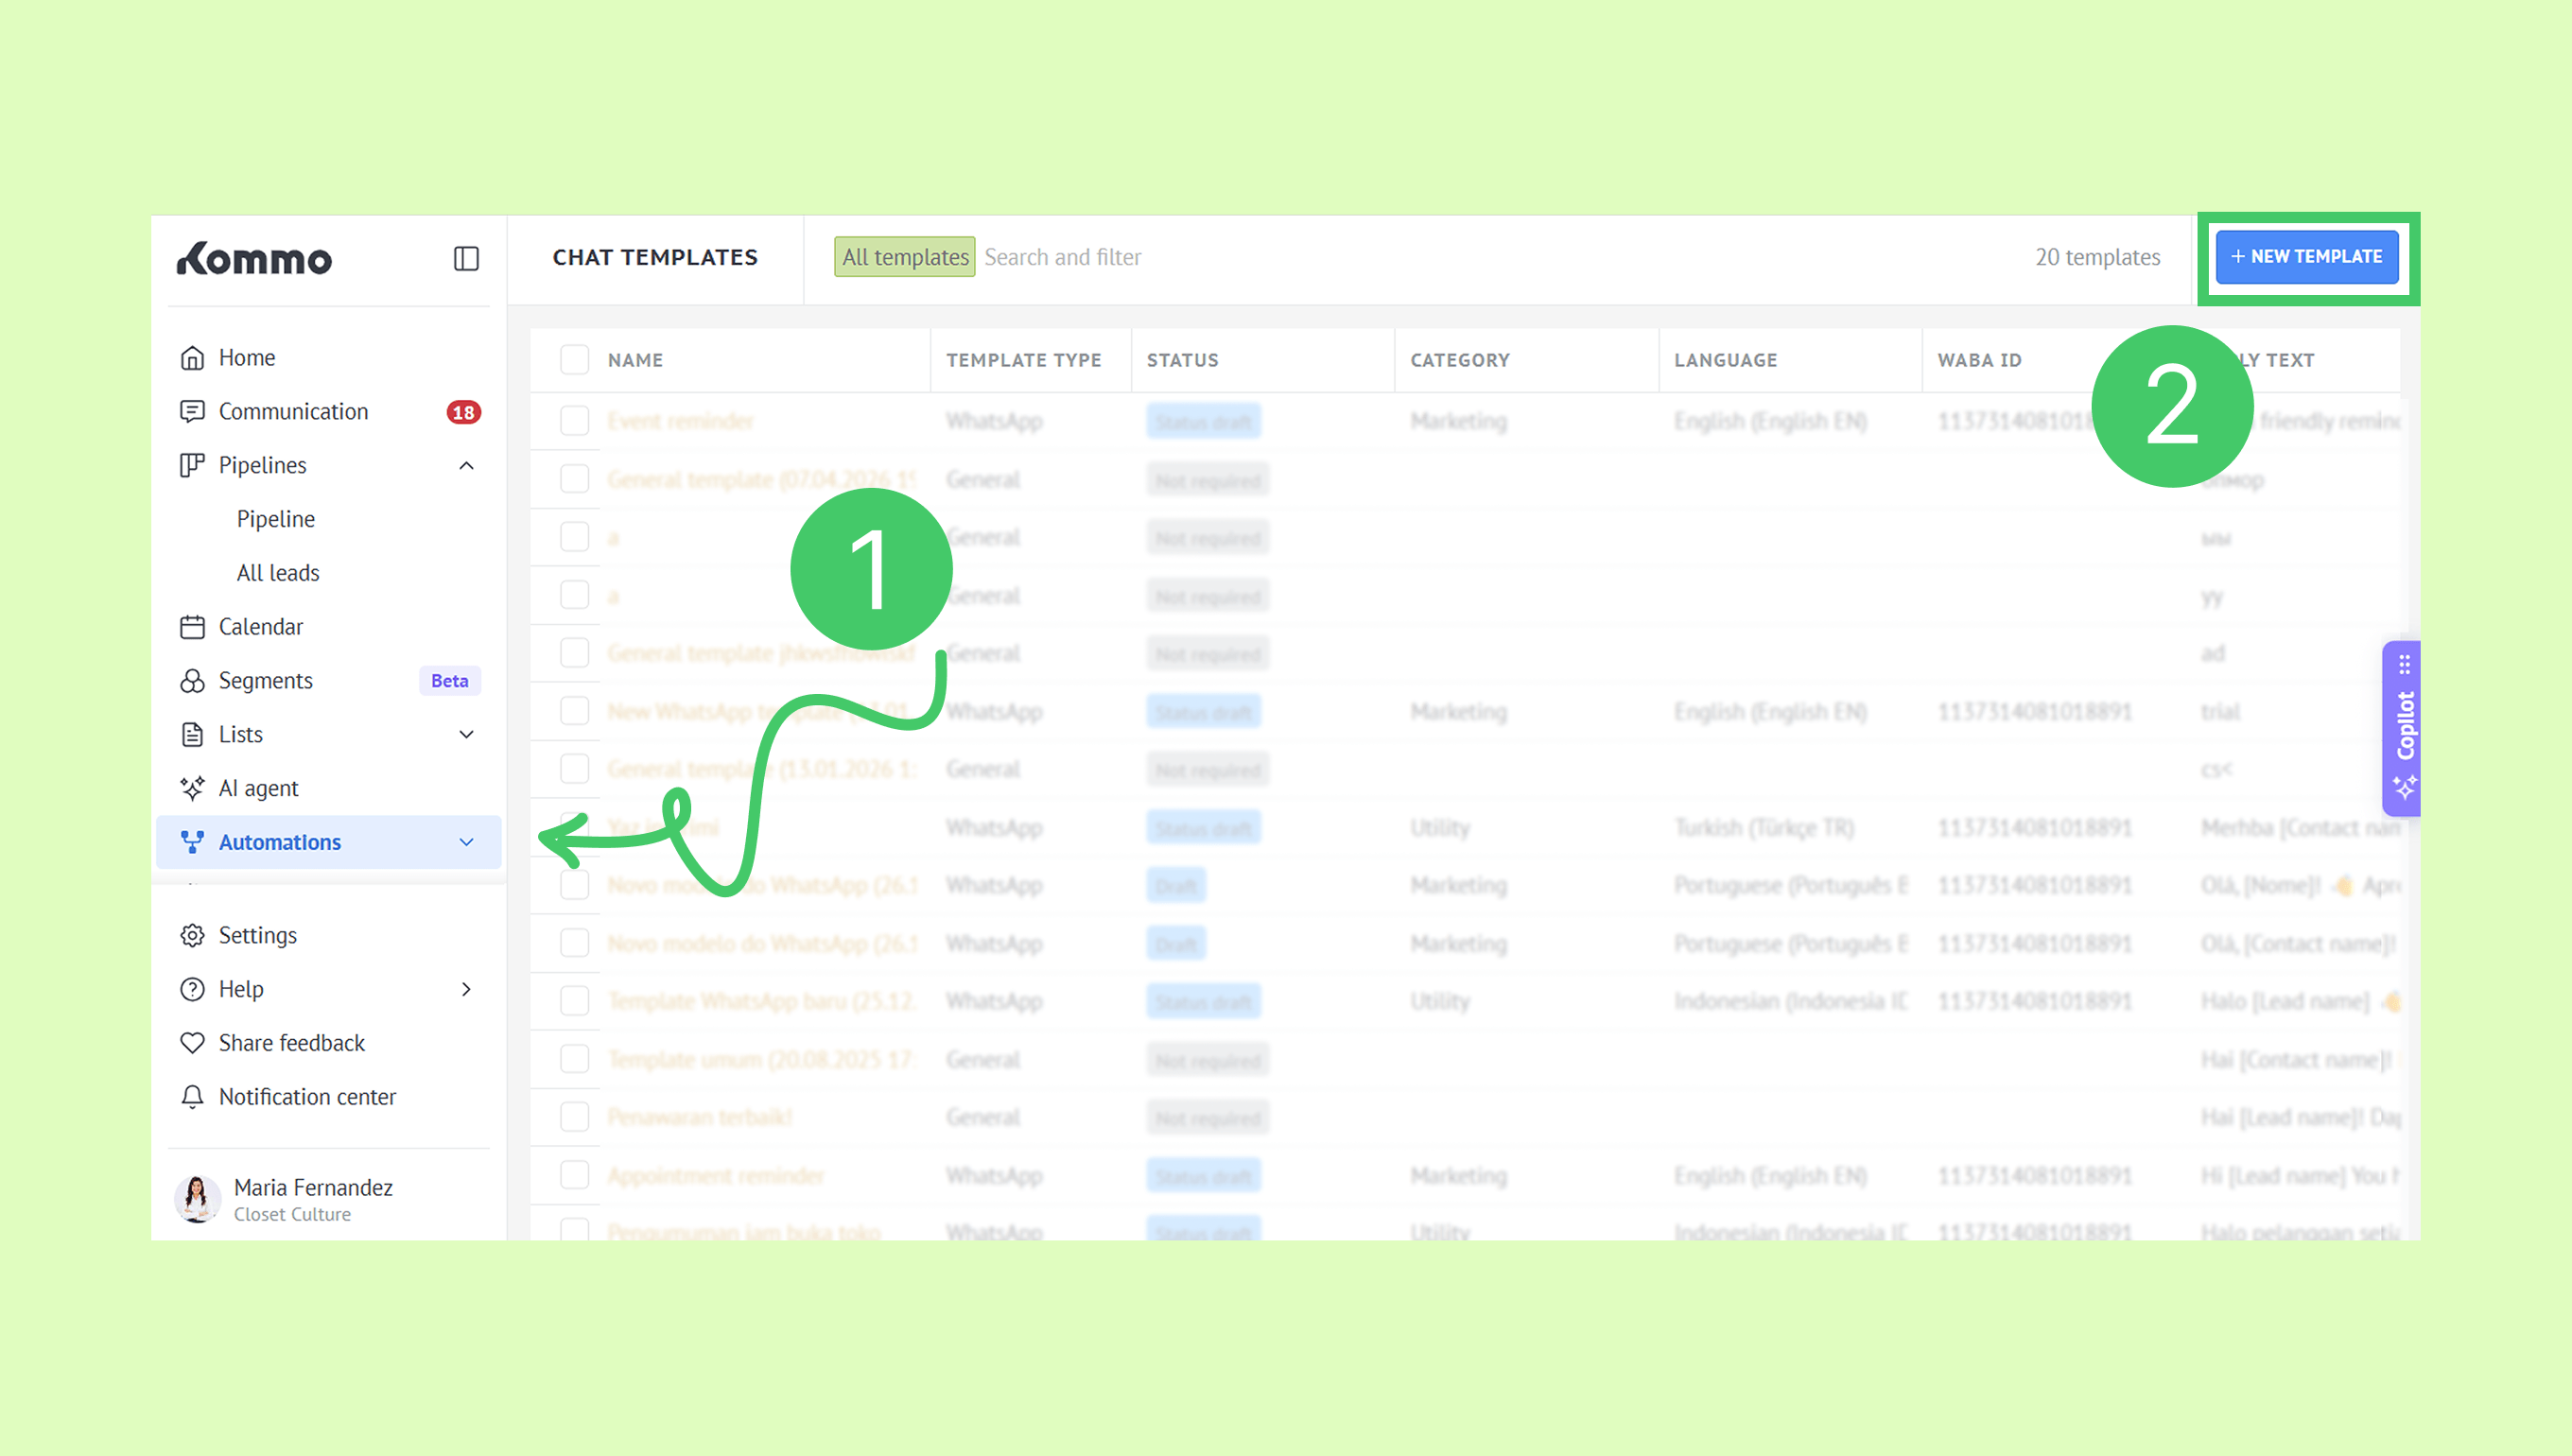Check the New WhatsApp template row checkbox

[575, 711]
